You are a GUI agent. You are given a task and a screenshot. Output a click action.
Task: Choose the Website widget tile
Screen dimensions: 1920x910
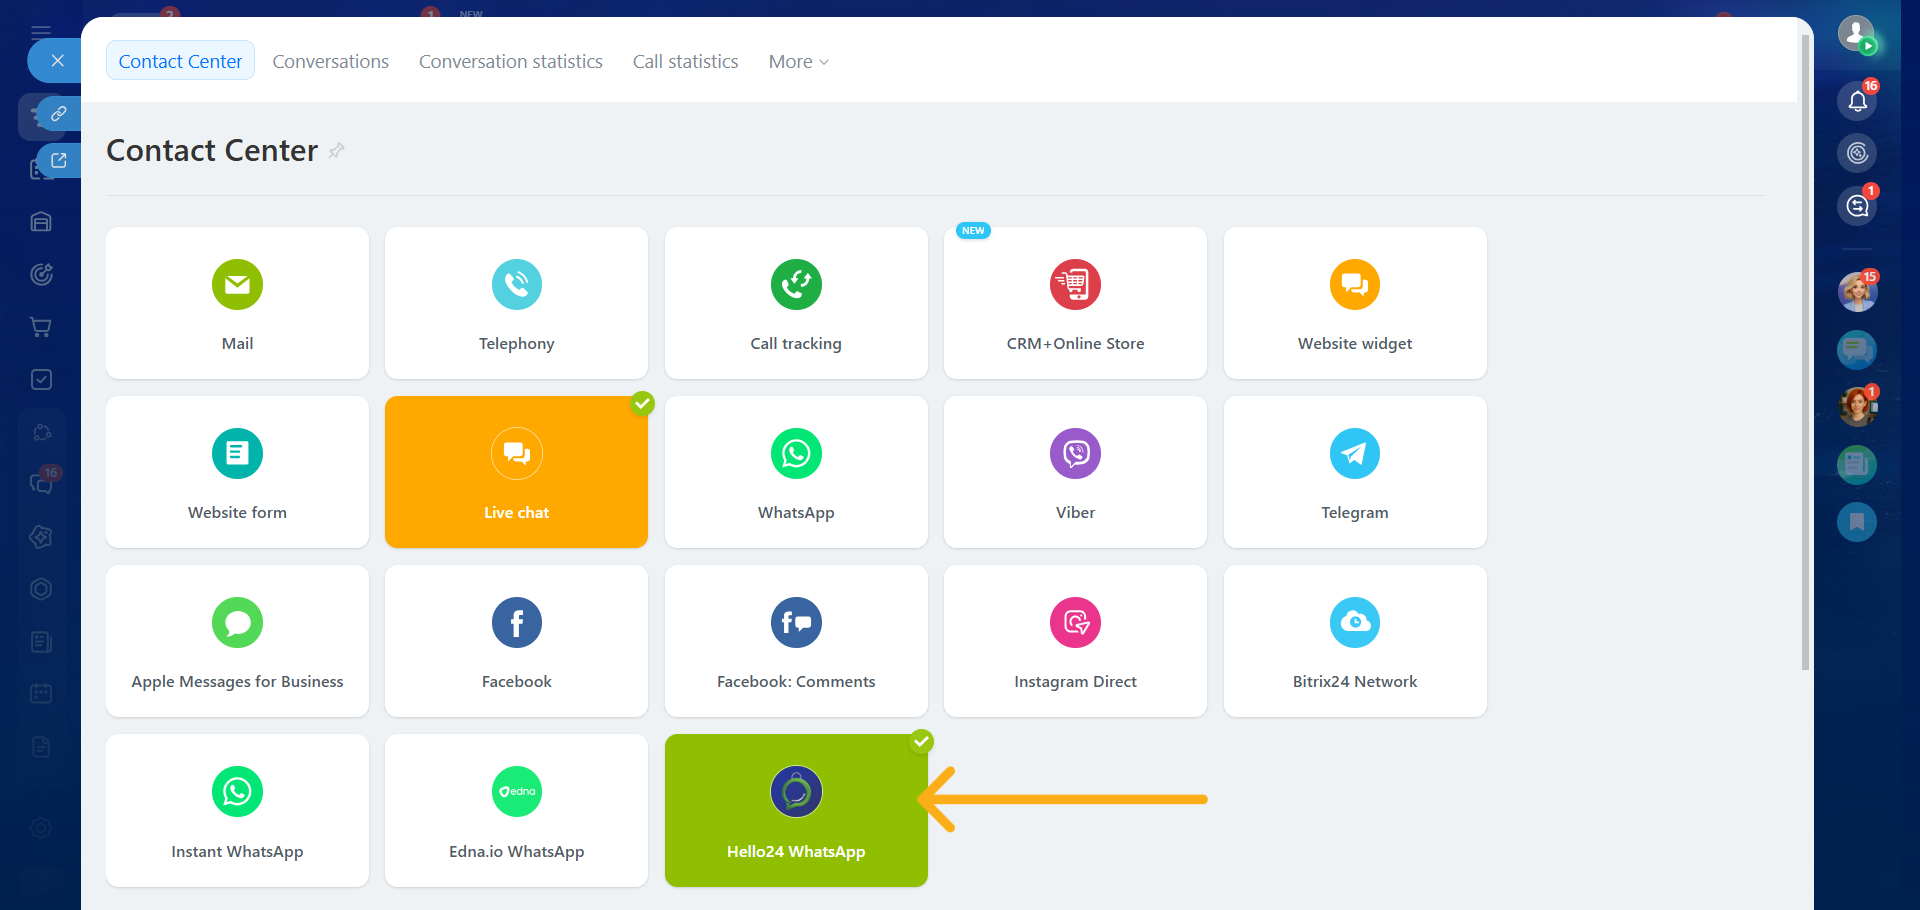[x=1355, y=303]
